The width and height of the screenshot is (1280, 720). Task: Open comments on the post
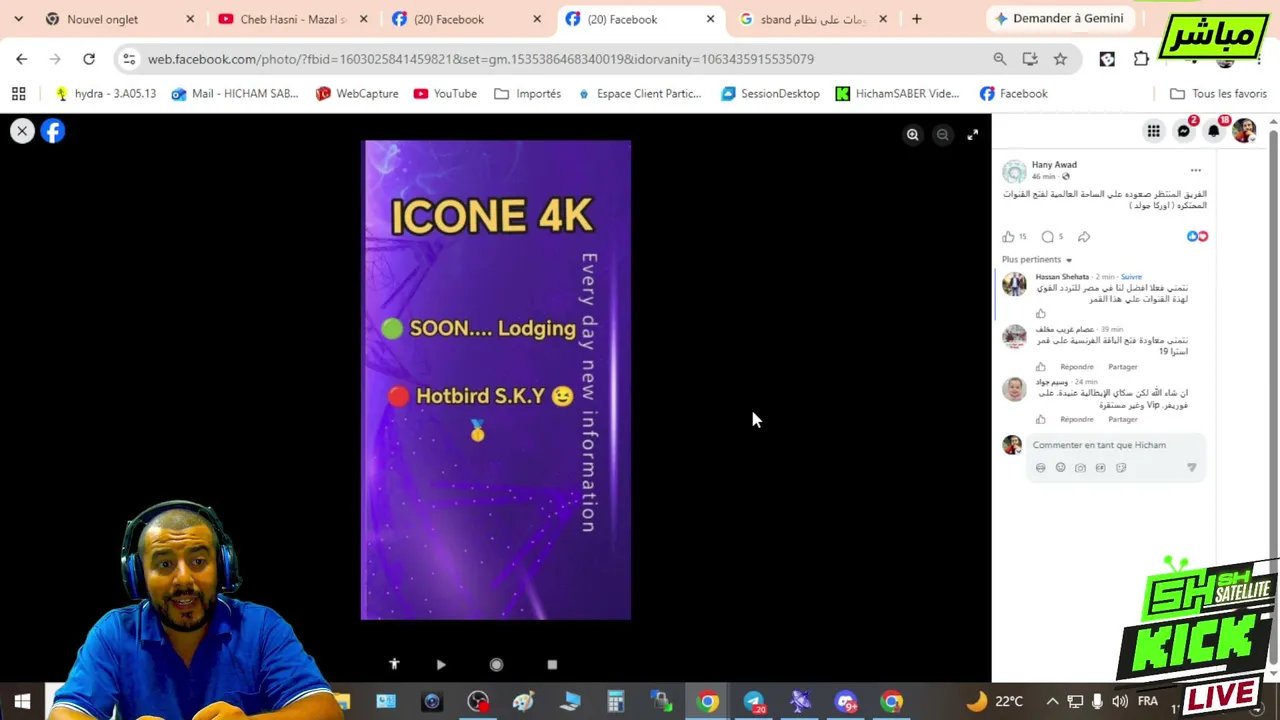(1047, 237)
